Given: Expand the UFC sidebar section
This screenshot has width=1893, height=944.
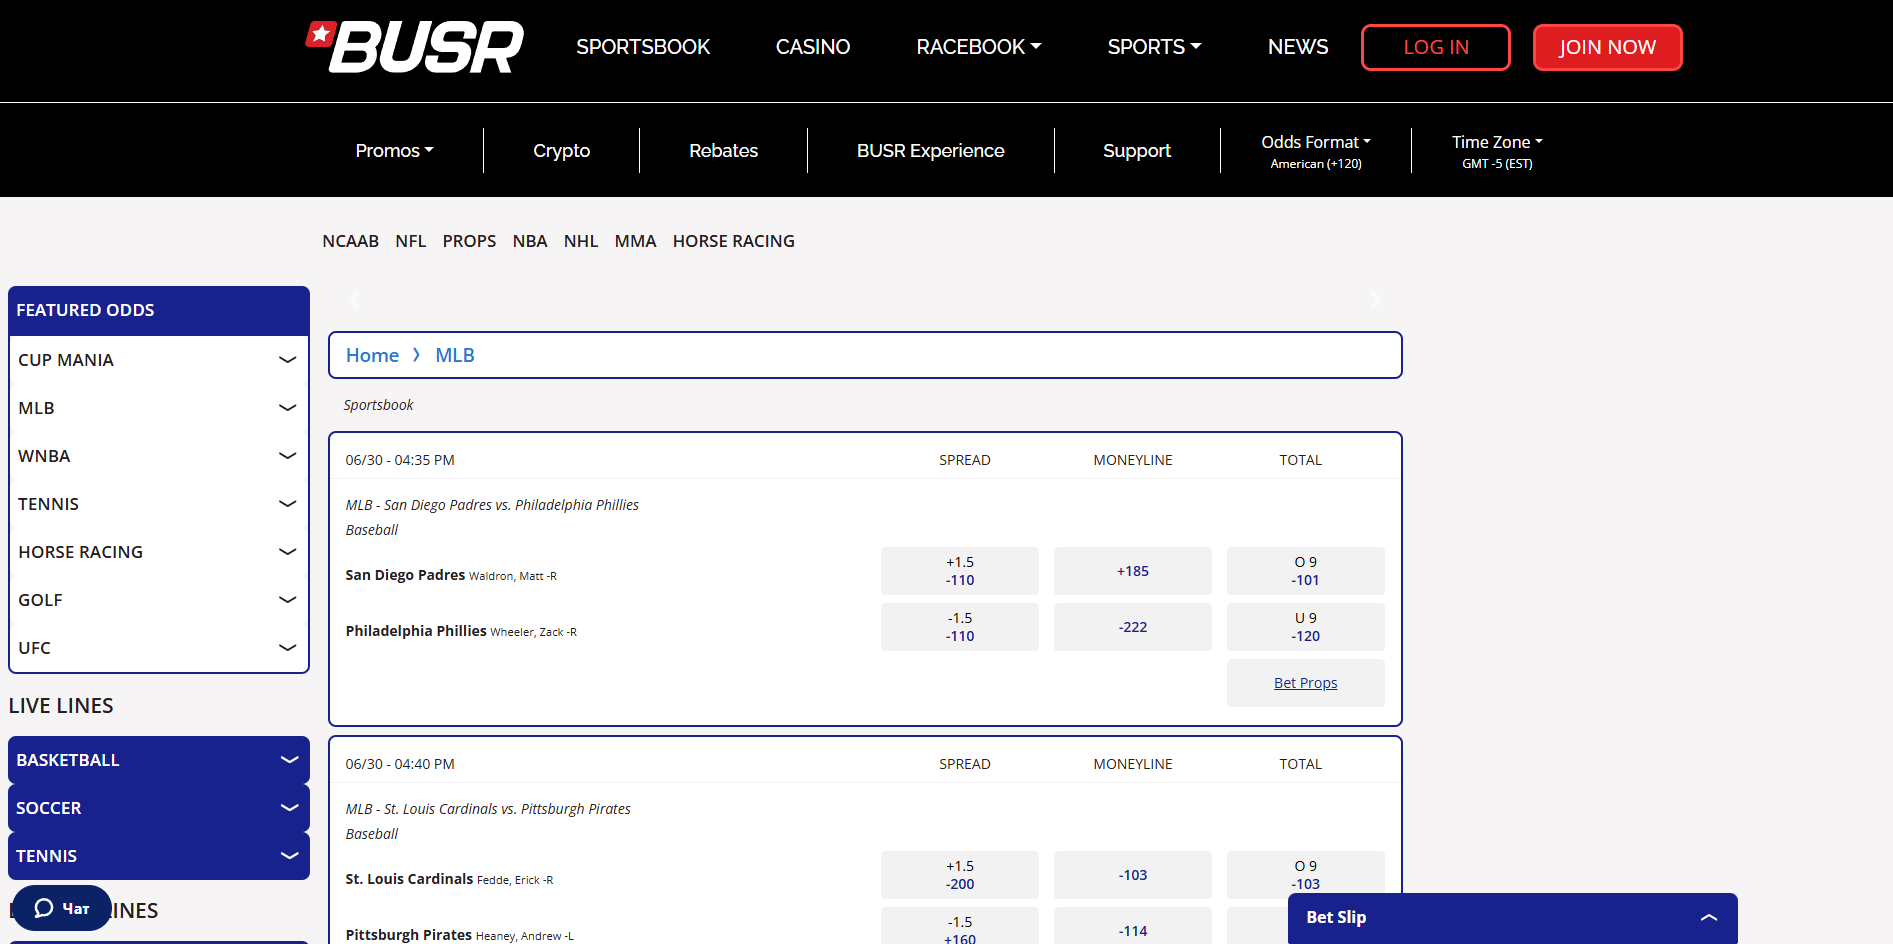Looking at the screenshot, I should pyautogui.click(x=159, y=648).
